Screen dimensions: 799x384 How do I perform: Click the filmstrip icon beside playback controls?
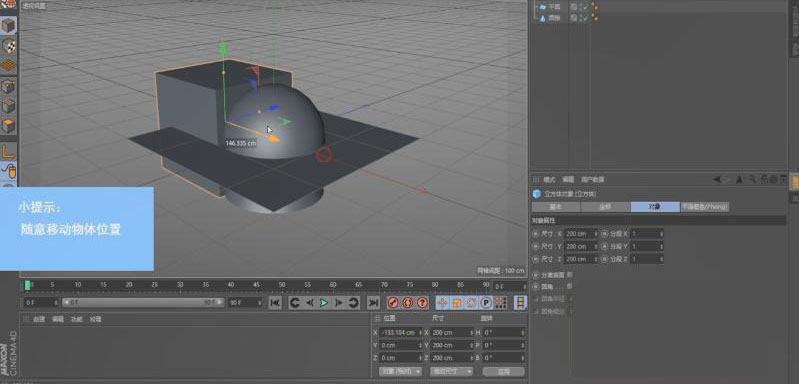[520, 303]
